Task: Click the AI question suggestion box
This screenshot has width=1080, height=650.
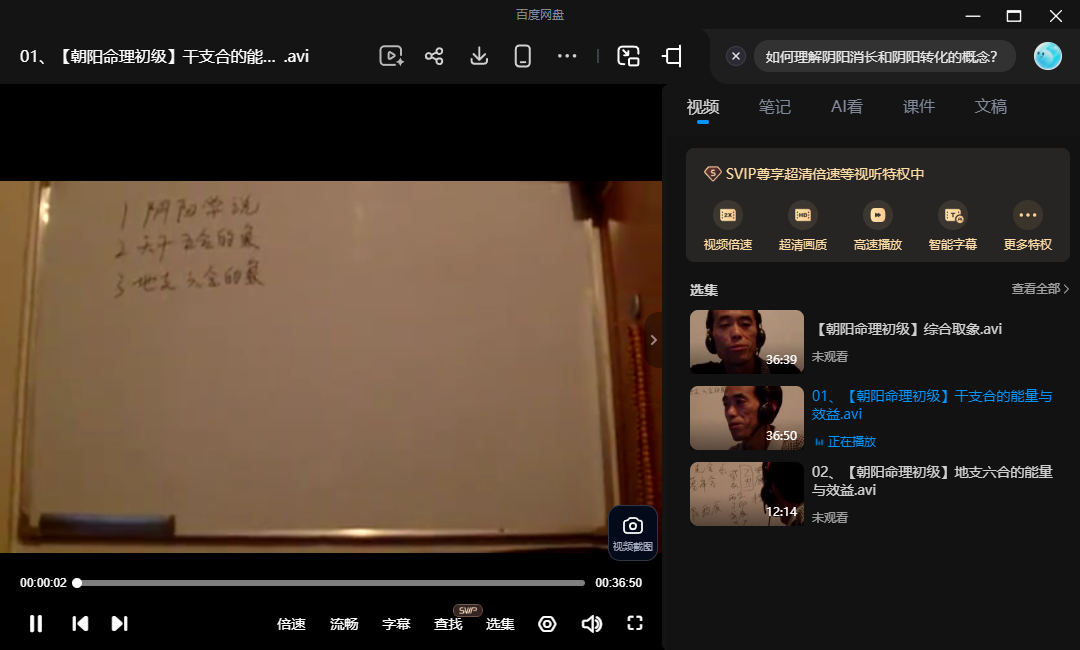Action: 884,56
